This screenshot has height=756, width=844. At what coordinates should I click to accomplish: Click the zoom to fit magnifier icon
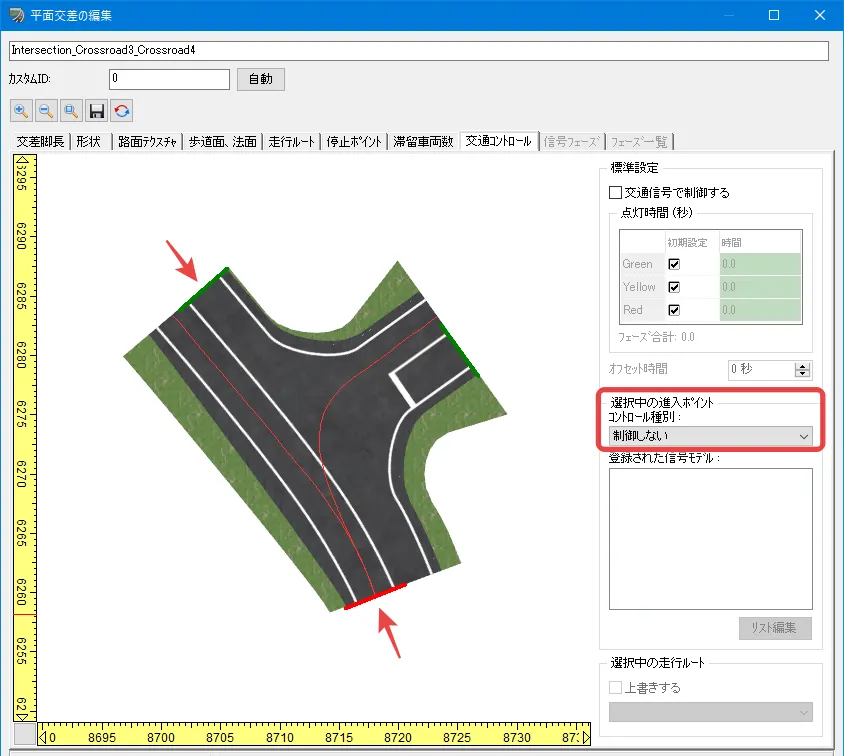(x=71, y=110)
